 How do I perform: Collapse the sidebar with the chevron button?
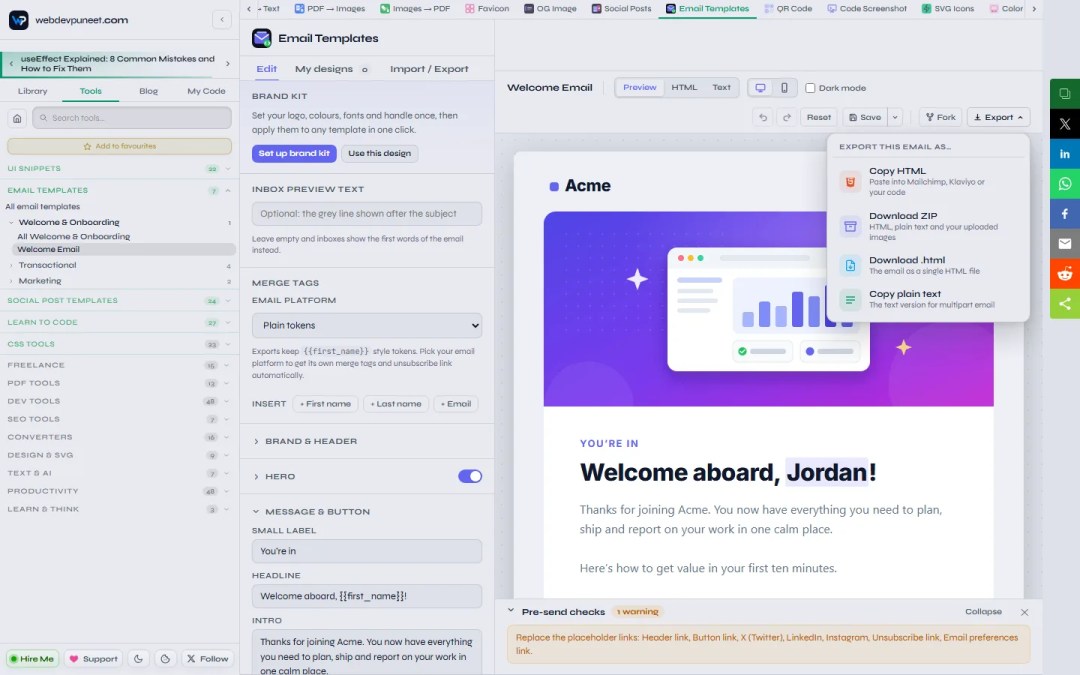(x=222, y=19)
